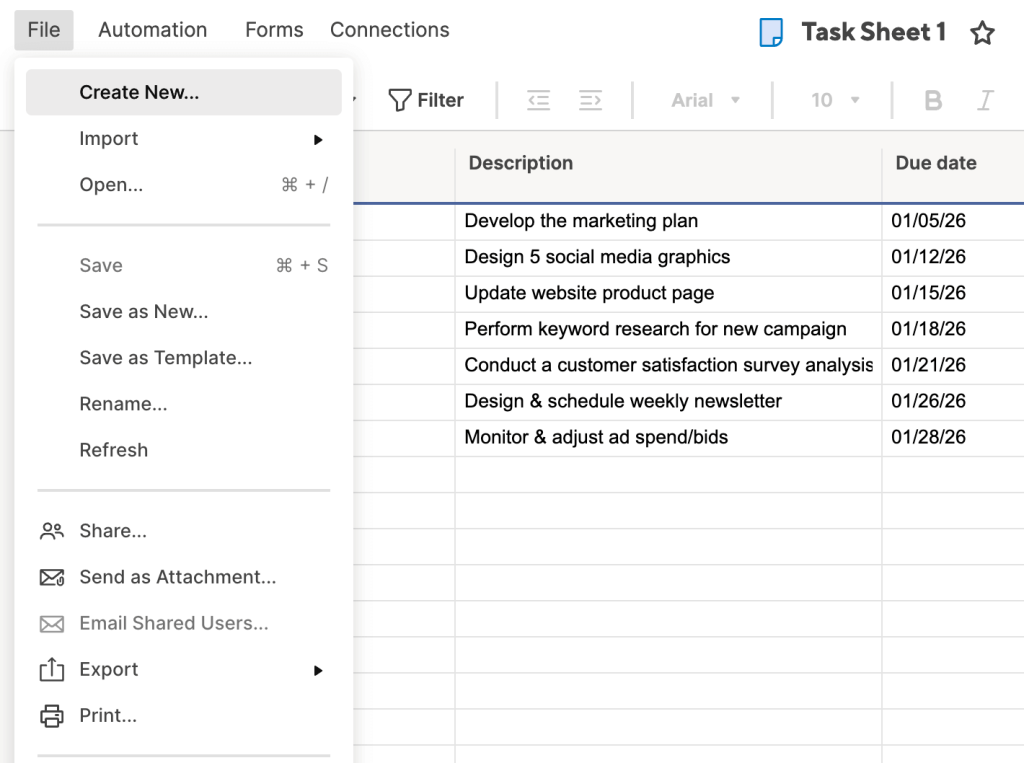Click the outdent icon in the toolbar
The width and height of the screenshot is (1024, 763).
coord(539,100)
